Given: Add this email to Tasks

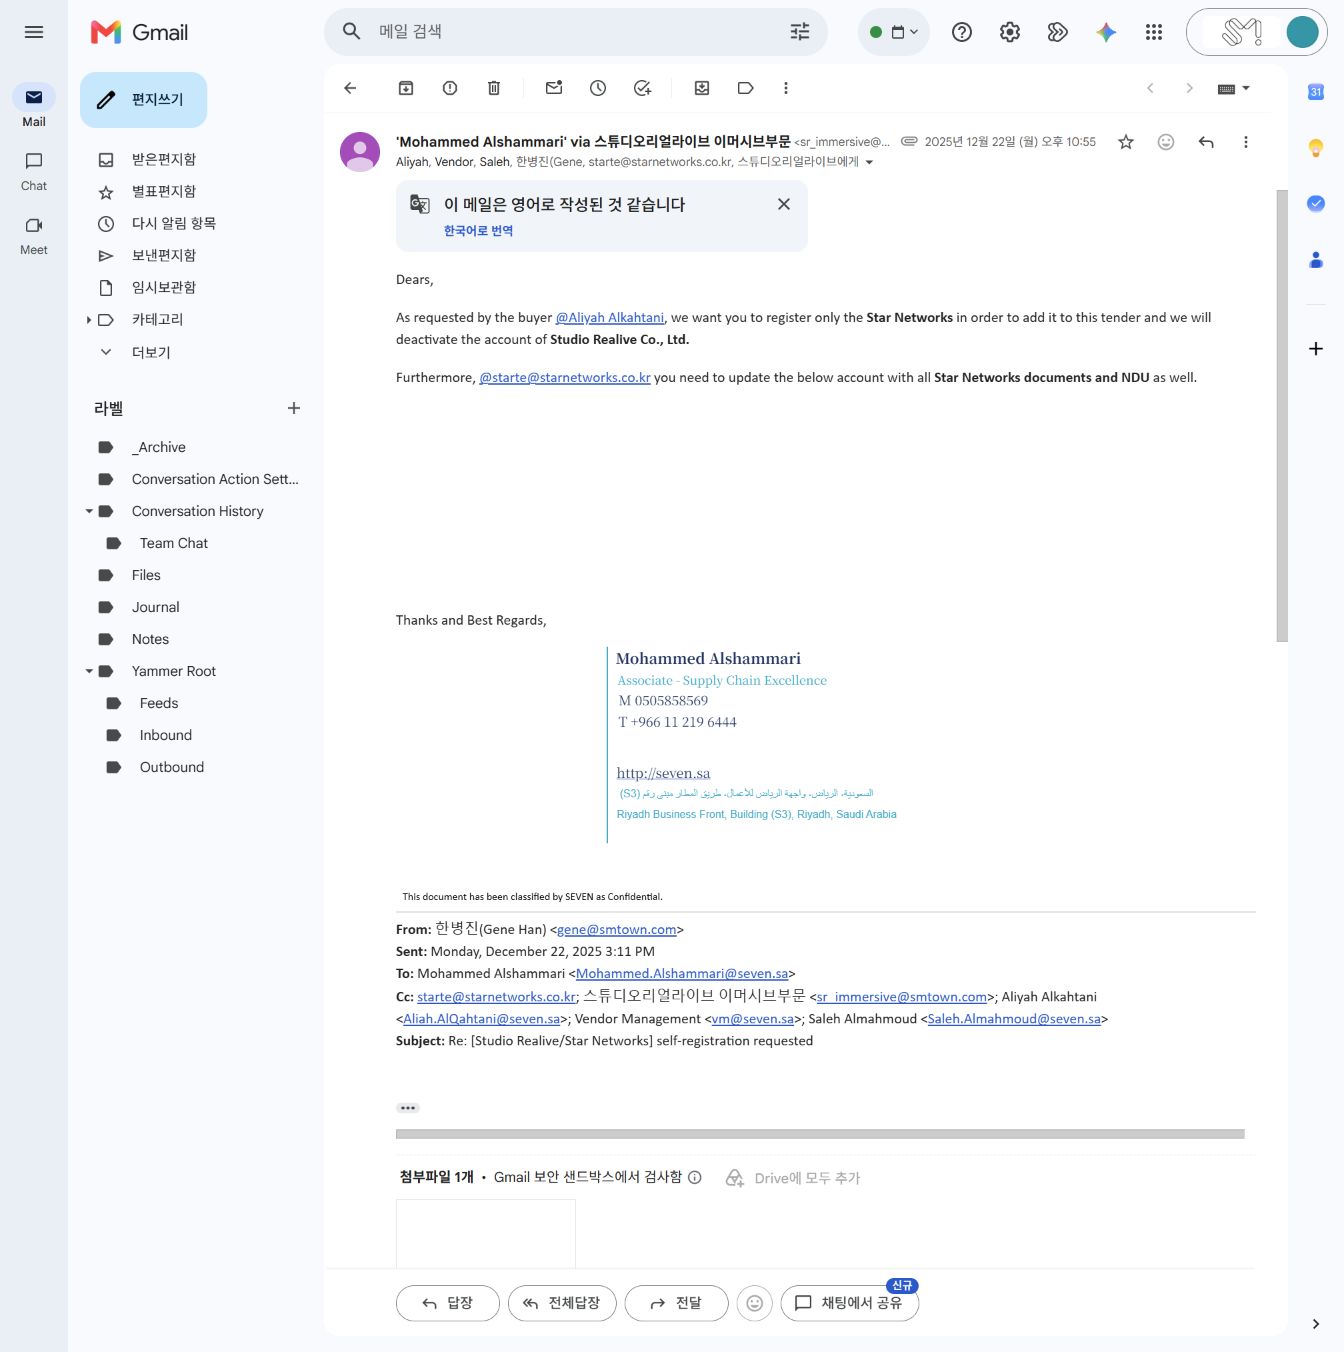Looking at the screenshot, I should click(x=642, y=88).
